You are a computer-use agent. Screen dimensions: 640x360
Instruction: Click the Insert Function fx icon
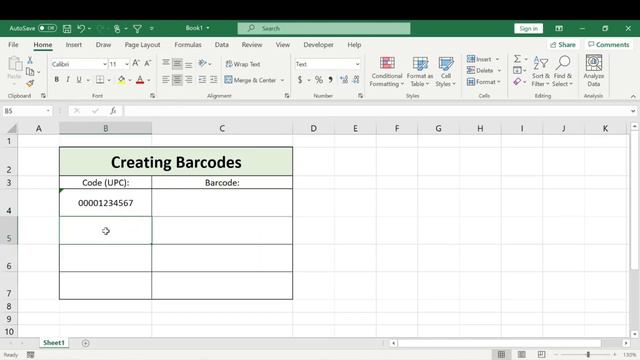[x=113, y=111]
